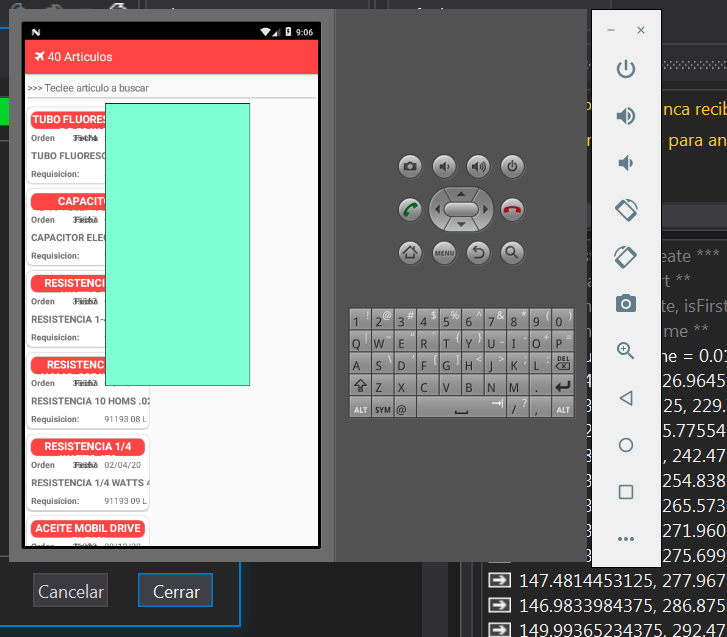The height and width of the screenshot is (637, 727).
Task: Rotate device right from sidebar
Action: 625,257
